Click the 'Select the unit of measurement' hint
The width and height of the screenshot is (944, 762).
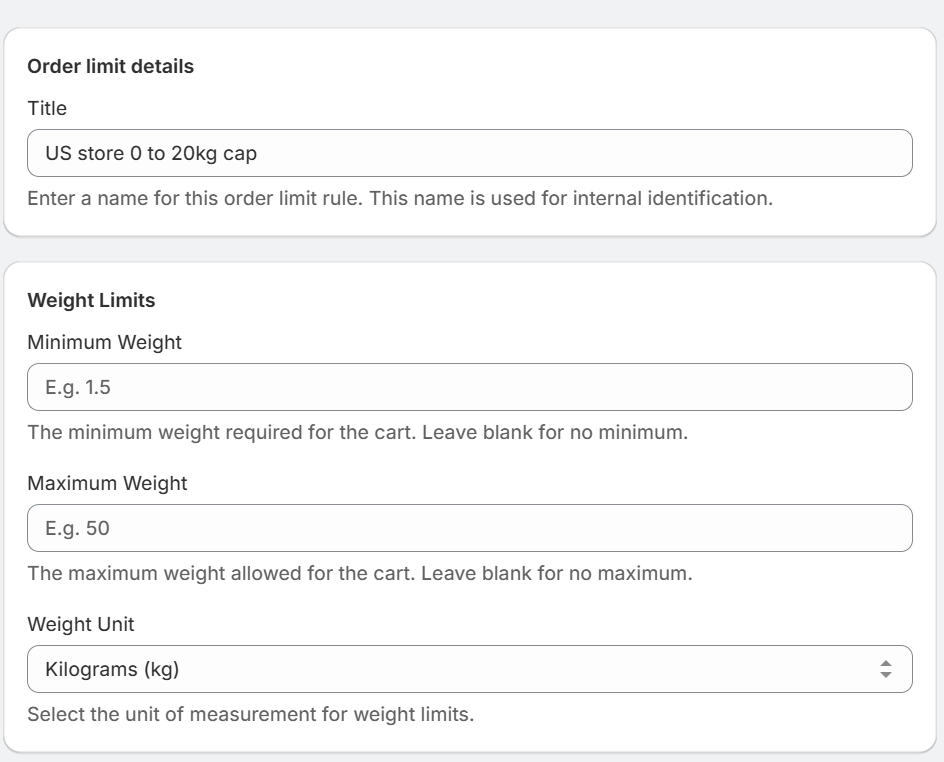250,715
